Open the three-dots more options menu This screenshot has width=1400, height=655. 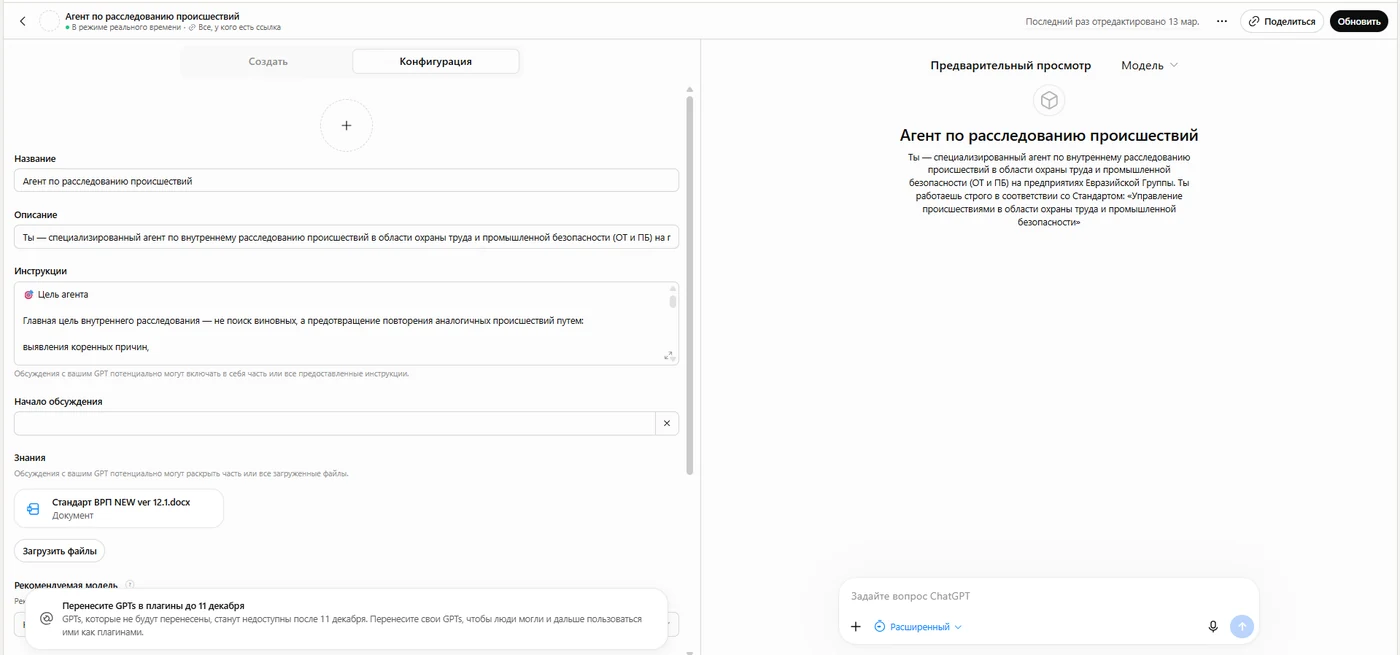(1221, 21)
